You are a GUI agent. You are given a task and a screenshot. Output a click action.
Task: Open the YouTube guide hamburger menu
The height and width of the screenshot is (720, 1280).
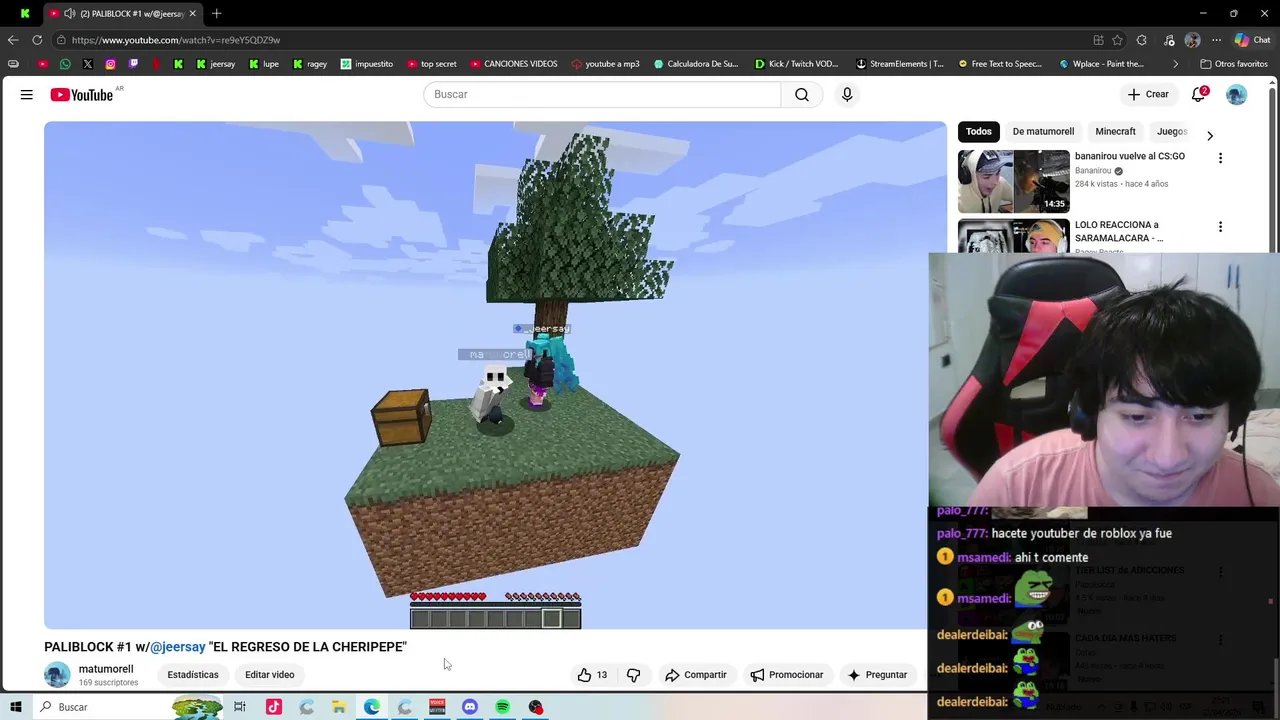coord(27,94)
